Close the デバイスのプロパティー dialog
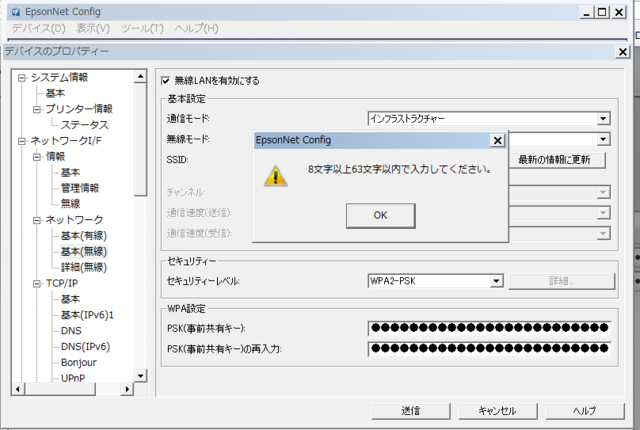Viewport: 640px width, 430px height. pyautogui.click(x=622, y=52)
